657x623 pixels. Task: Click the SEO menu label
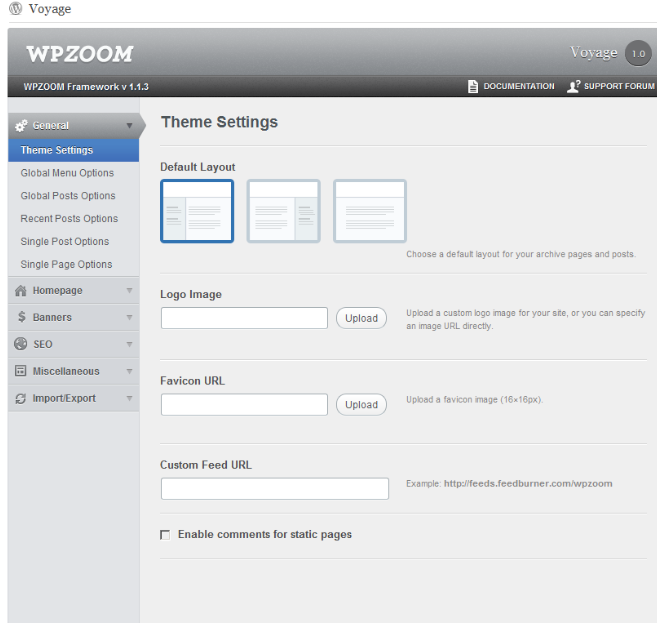43,344
